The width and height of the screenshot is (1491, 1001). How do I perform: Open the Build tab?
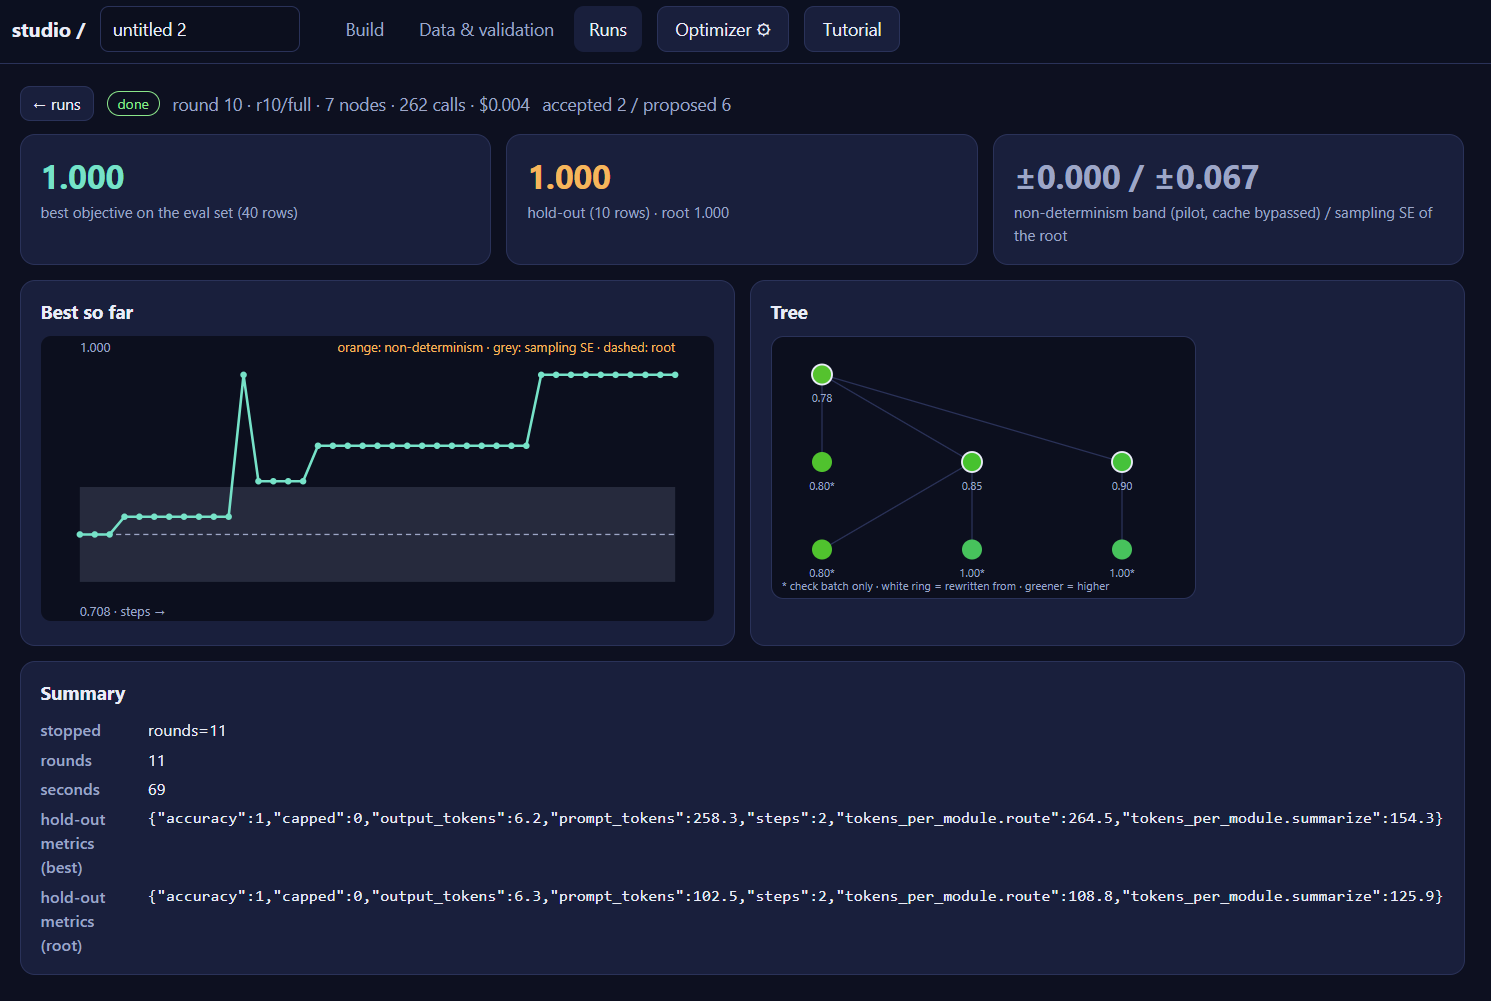[x=364, y=30]
